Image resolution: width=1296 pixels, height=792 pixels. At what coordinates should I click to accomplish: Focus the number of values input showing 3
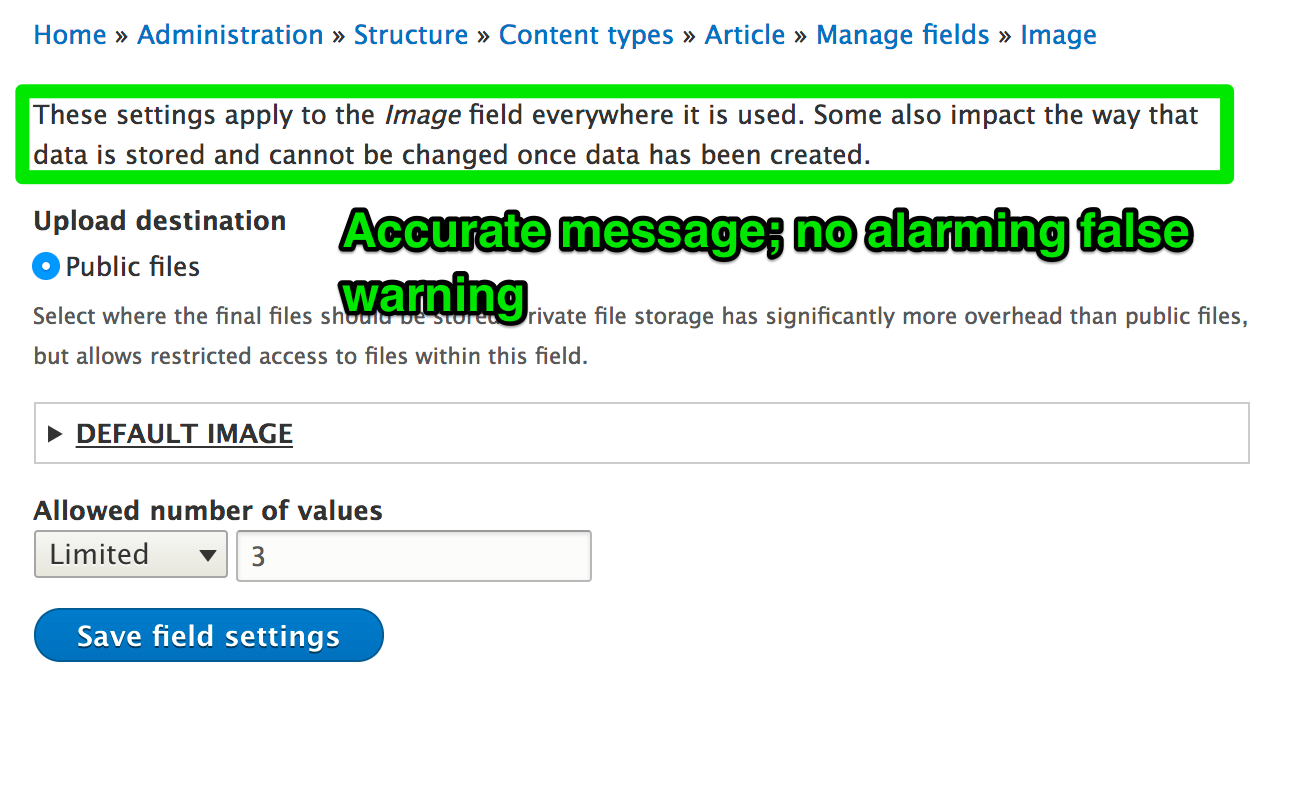pos(413,554)
